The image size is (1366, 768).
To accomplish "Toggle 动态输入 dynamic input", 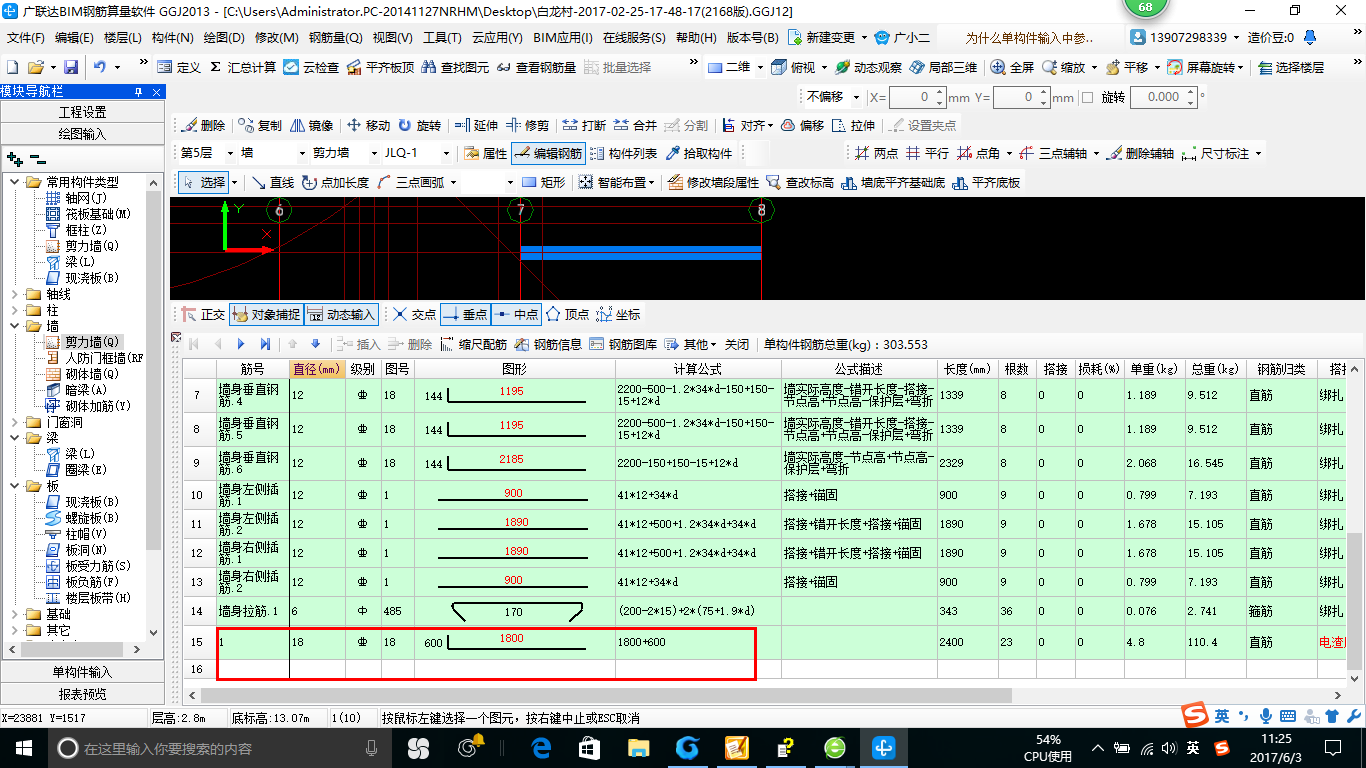I will click(340, 314).
